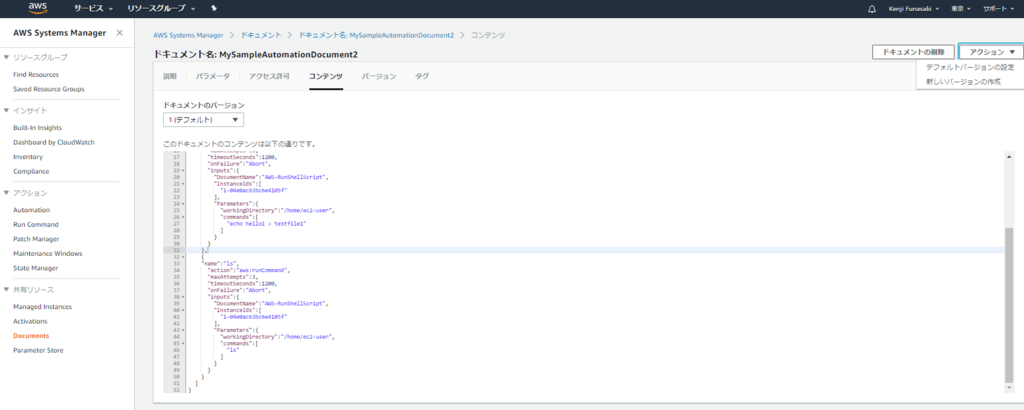Go to AWS Systems Manager breadcrumb

[189, 35]
